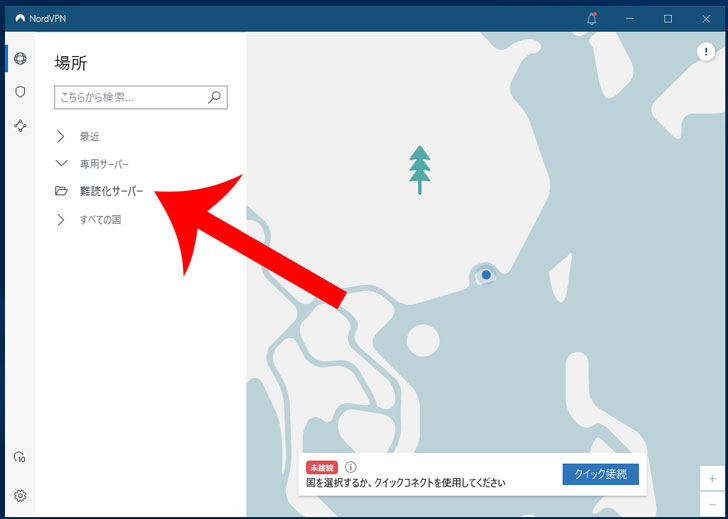This screenshot has height=519, width=728.
Task: Expand the すべての国 section chevron
Action: click(61, 219)
